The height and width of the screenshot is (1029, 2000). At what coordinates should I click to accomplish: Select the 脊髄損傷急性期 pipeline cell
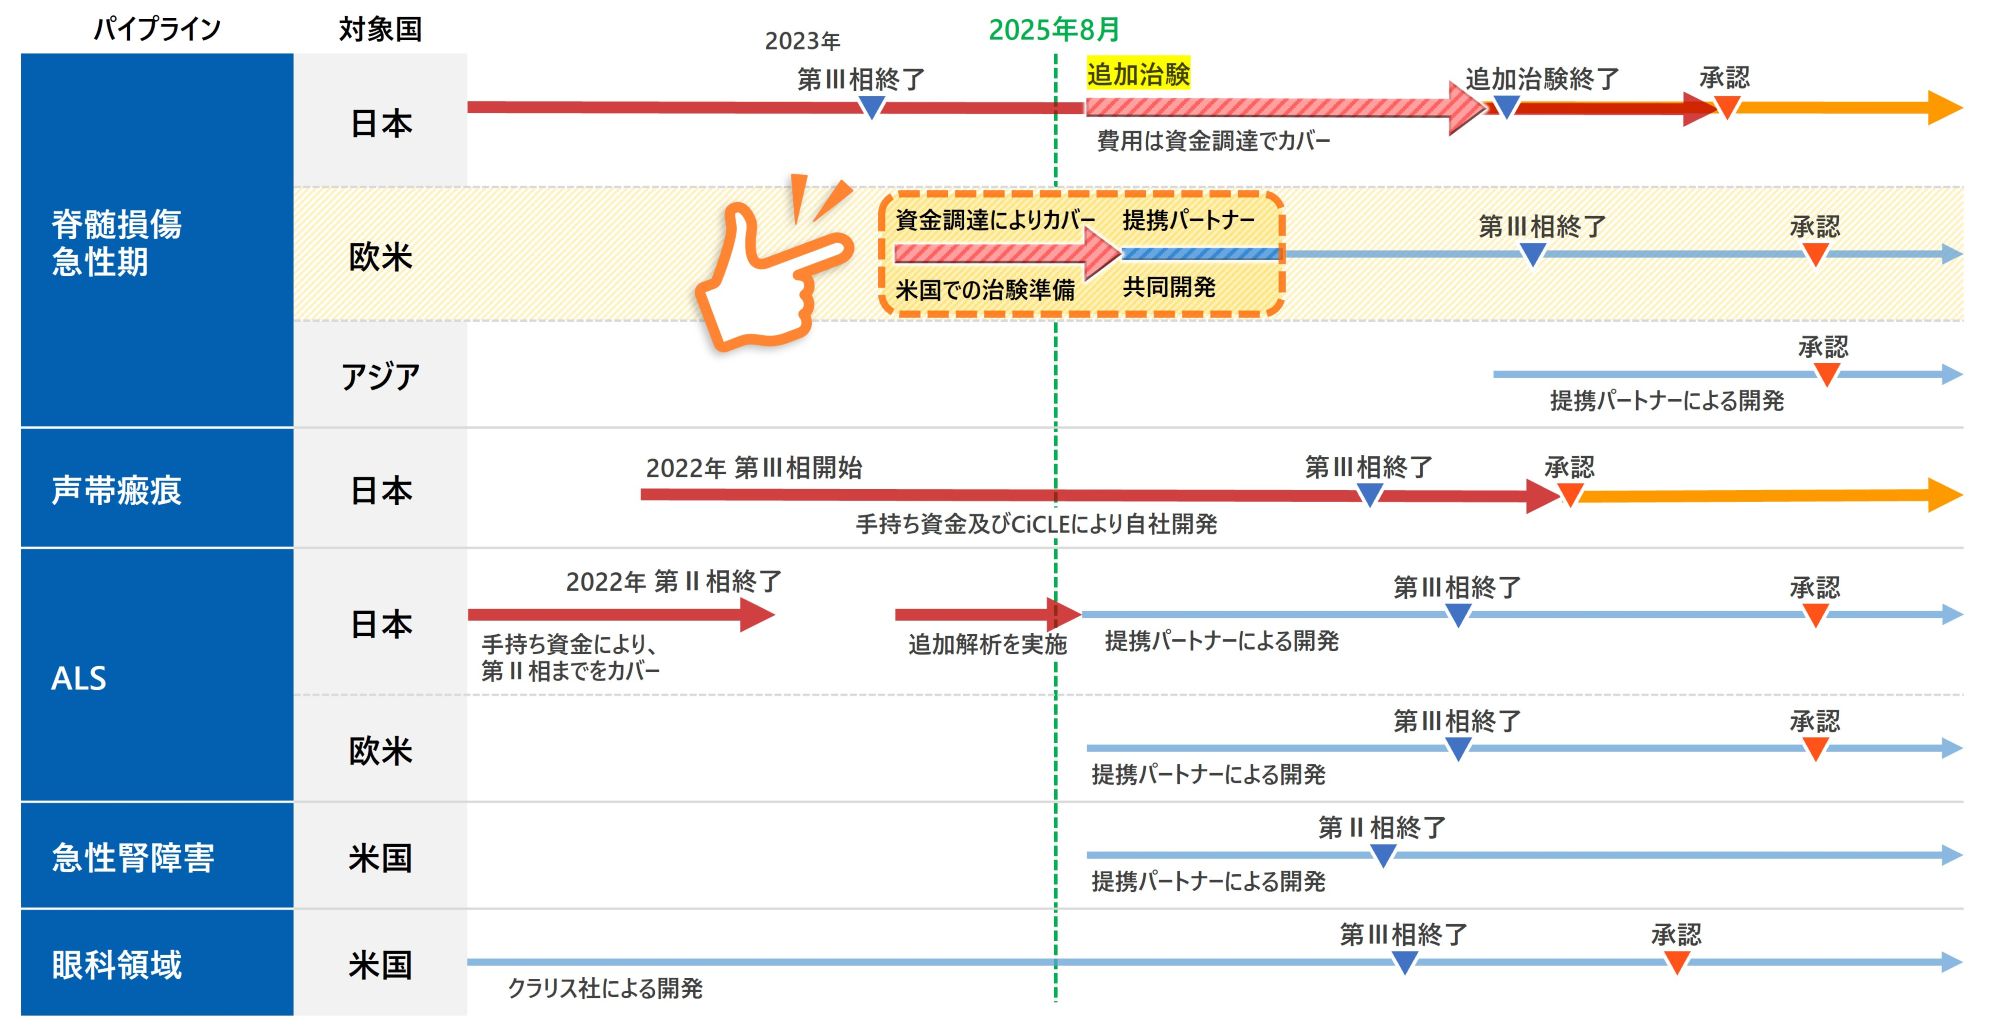[x=157, y=241]
